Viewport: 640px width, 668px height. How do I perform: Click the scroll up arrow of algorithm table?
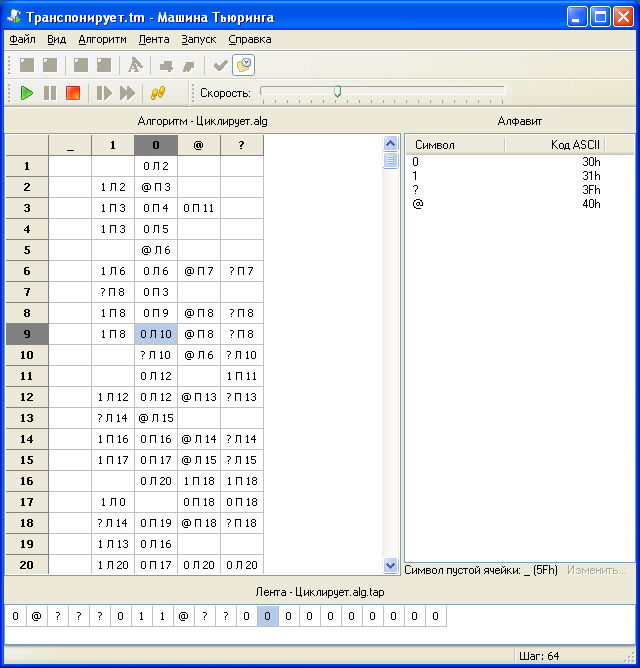click(390, 144)
